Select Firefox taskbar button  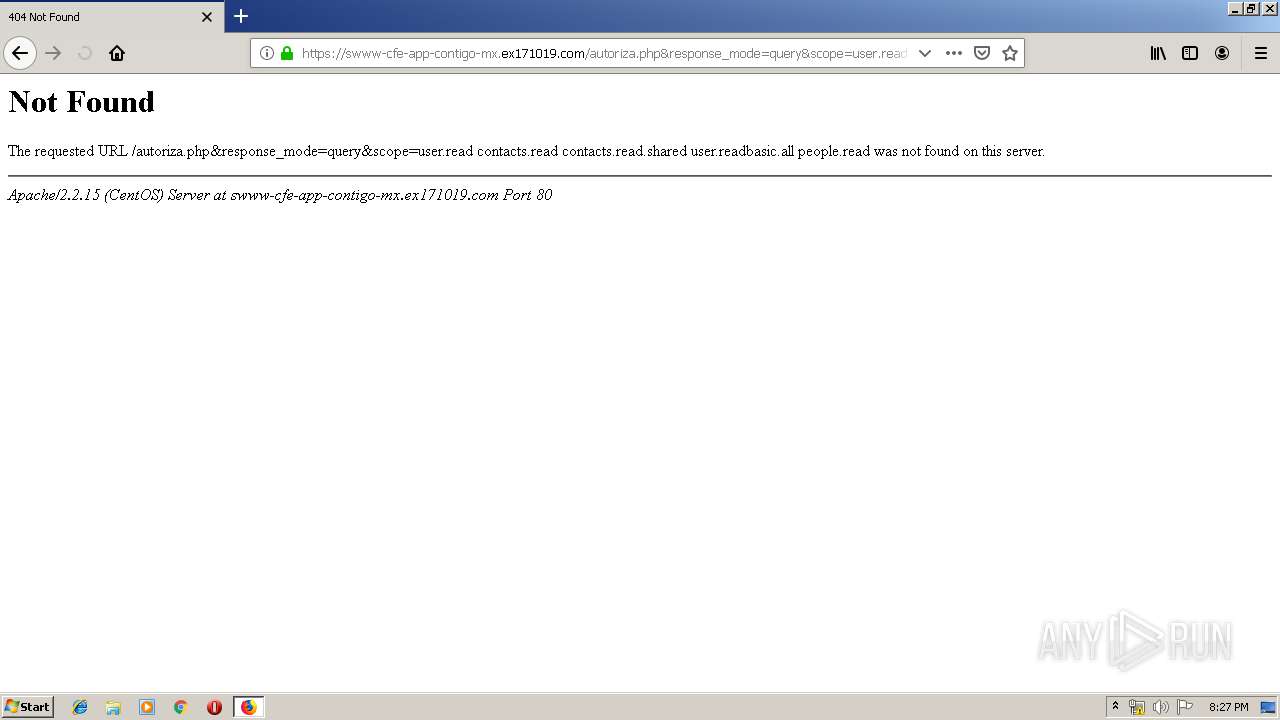pyautogui.click(x=248, y=707)
